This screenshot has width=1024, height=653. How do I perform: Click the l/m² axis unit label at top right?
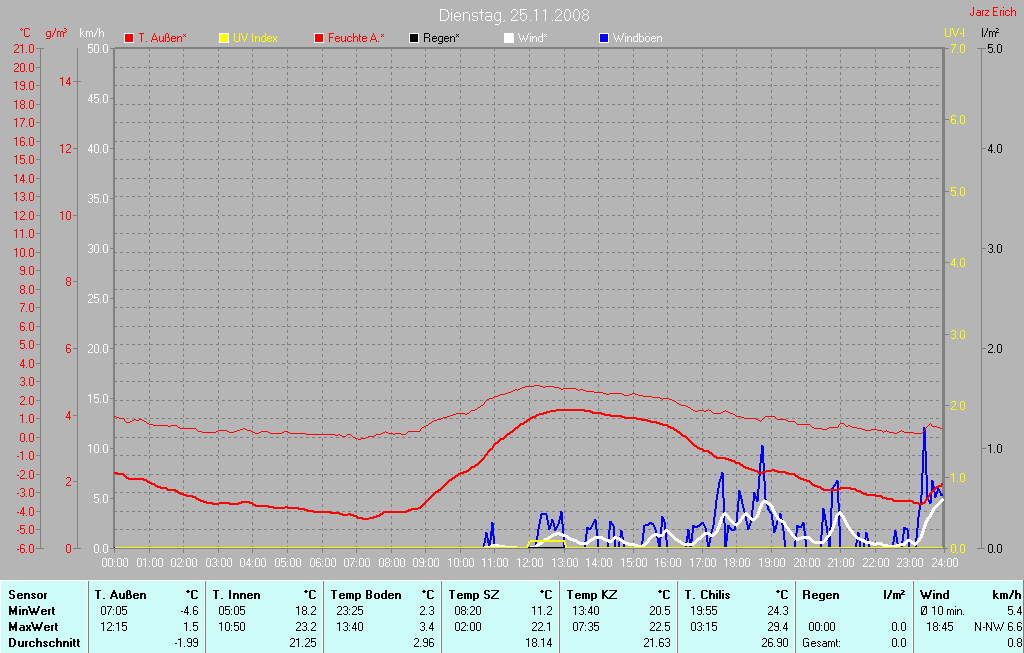pyautogui.click(x=991, y=33)
